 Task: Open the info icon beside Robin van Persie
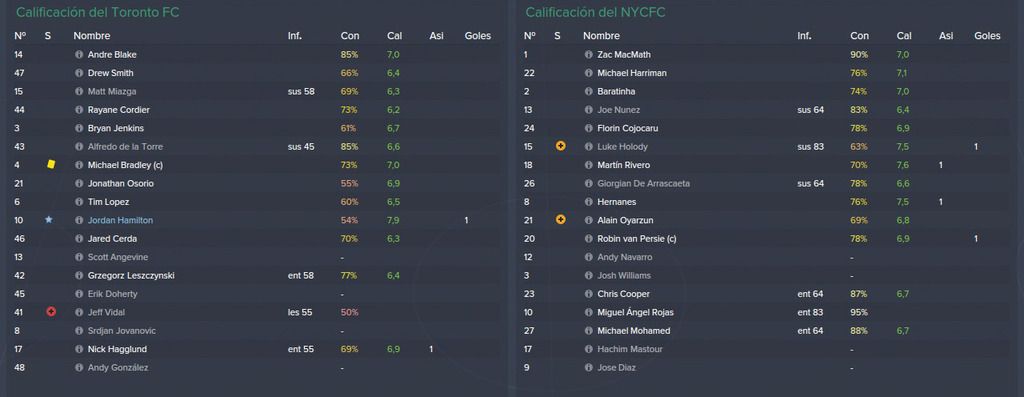click(x=588, y=239)
